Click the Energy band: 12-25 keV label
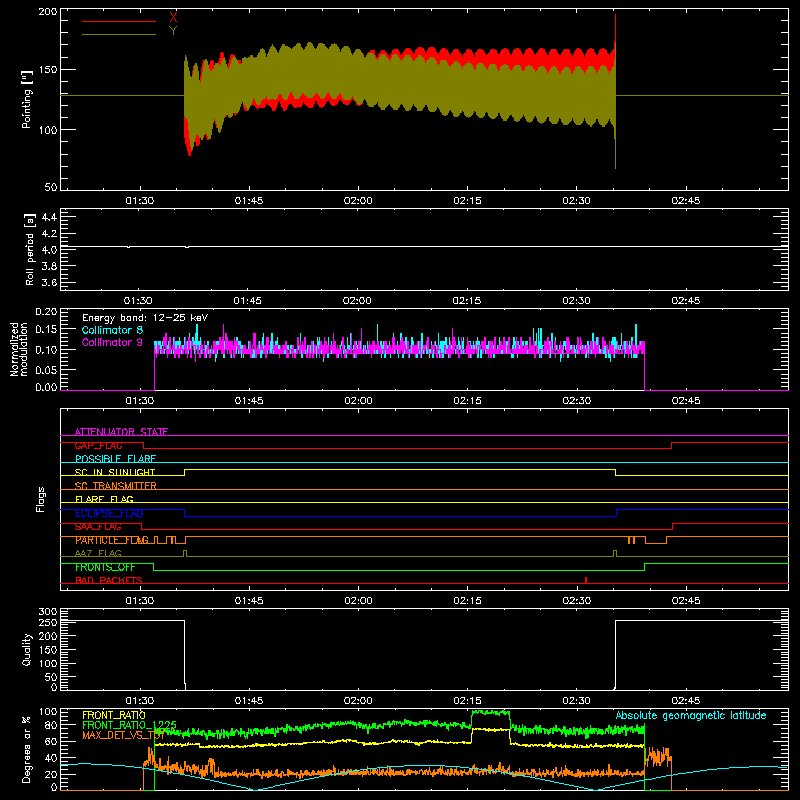This screenshot has width=800, height=800. (x=145, y=318)
